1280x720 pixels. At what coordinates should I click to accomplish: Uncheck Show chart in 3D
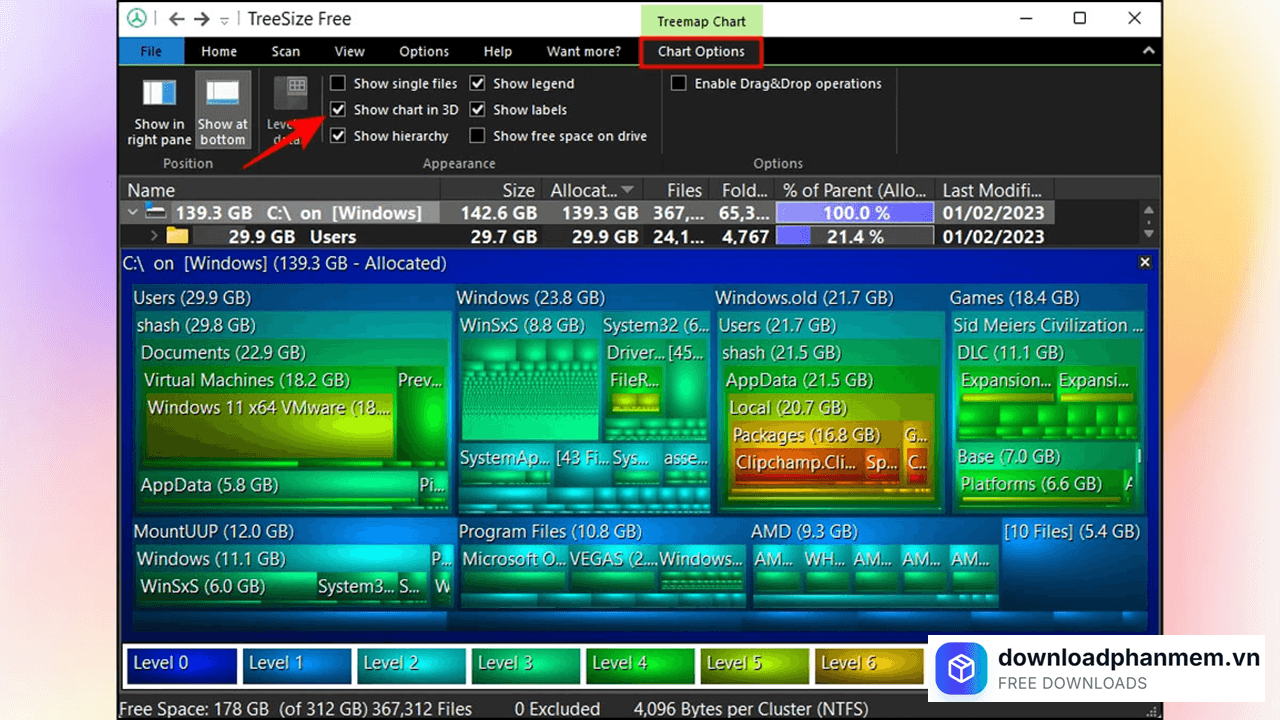pos(338,110)
